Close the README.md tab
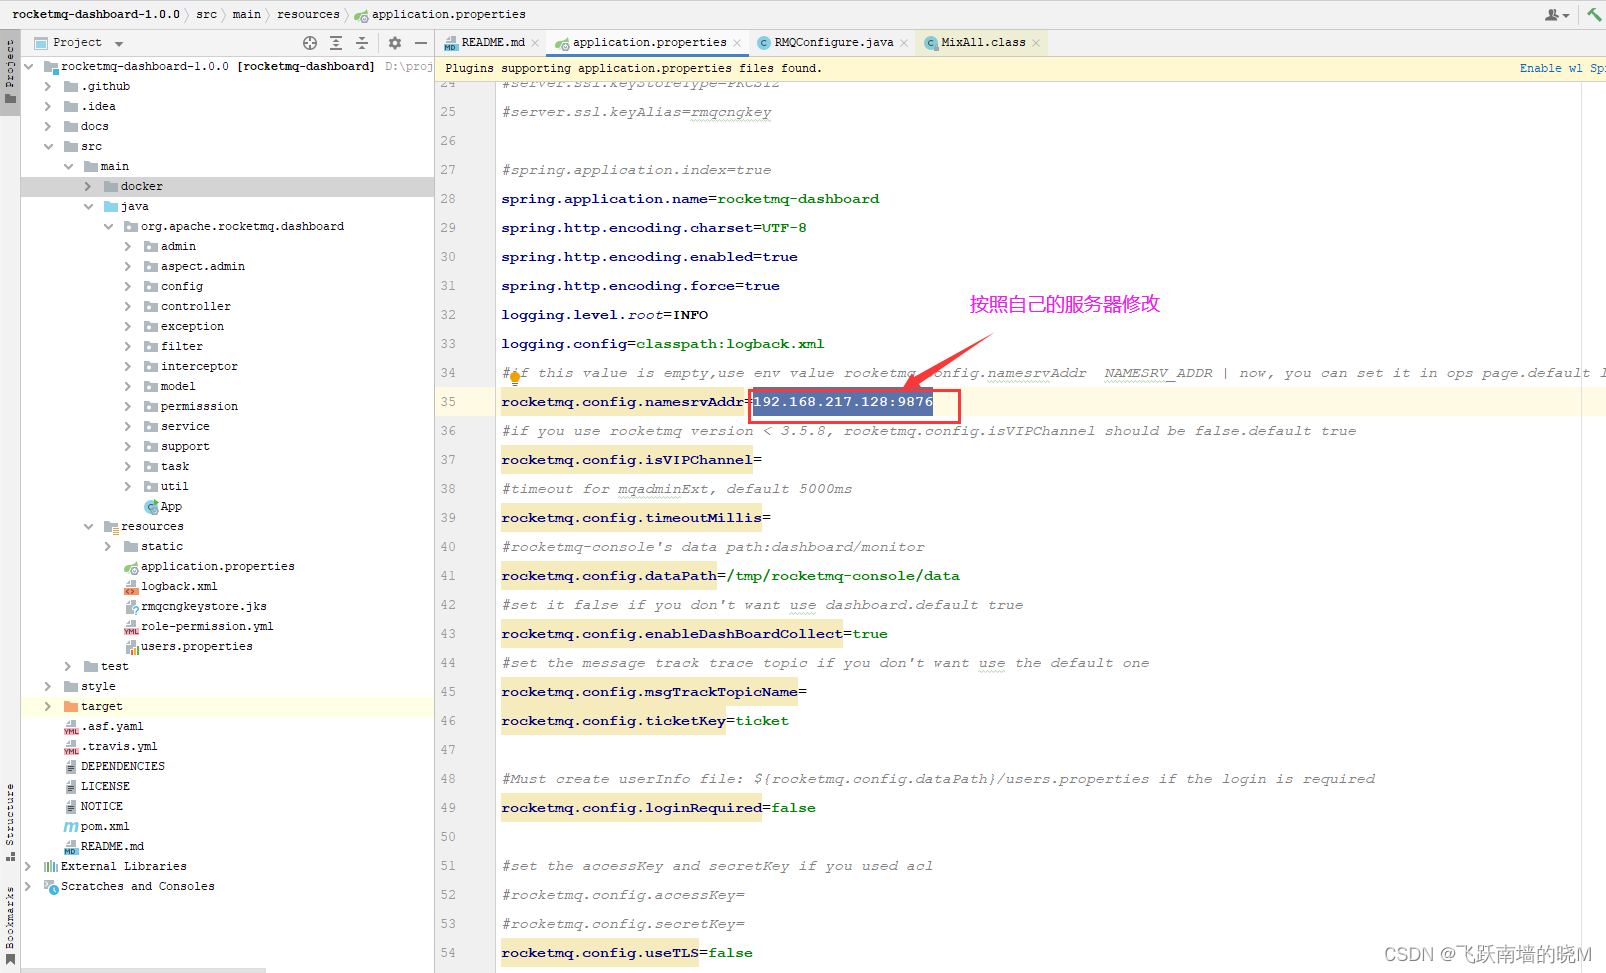1606x973 pixels. [535, 43]
